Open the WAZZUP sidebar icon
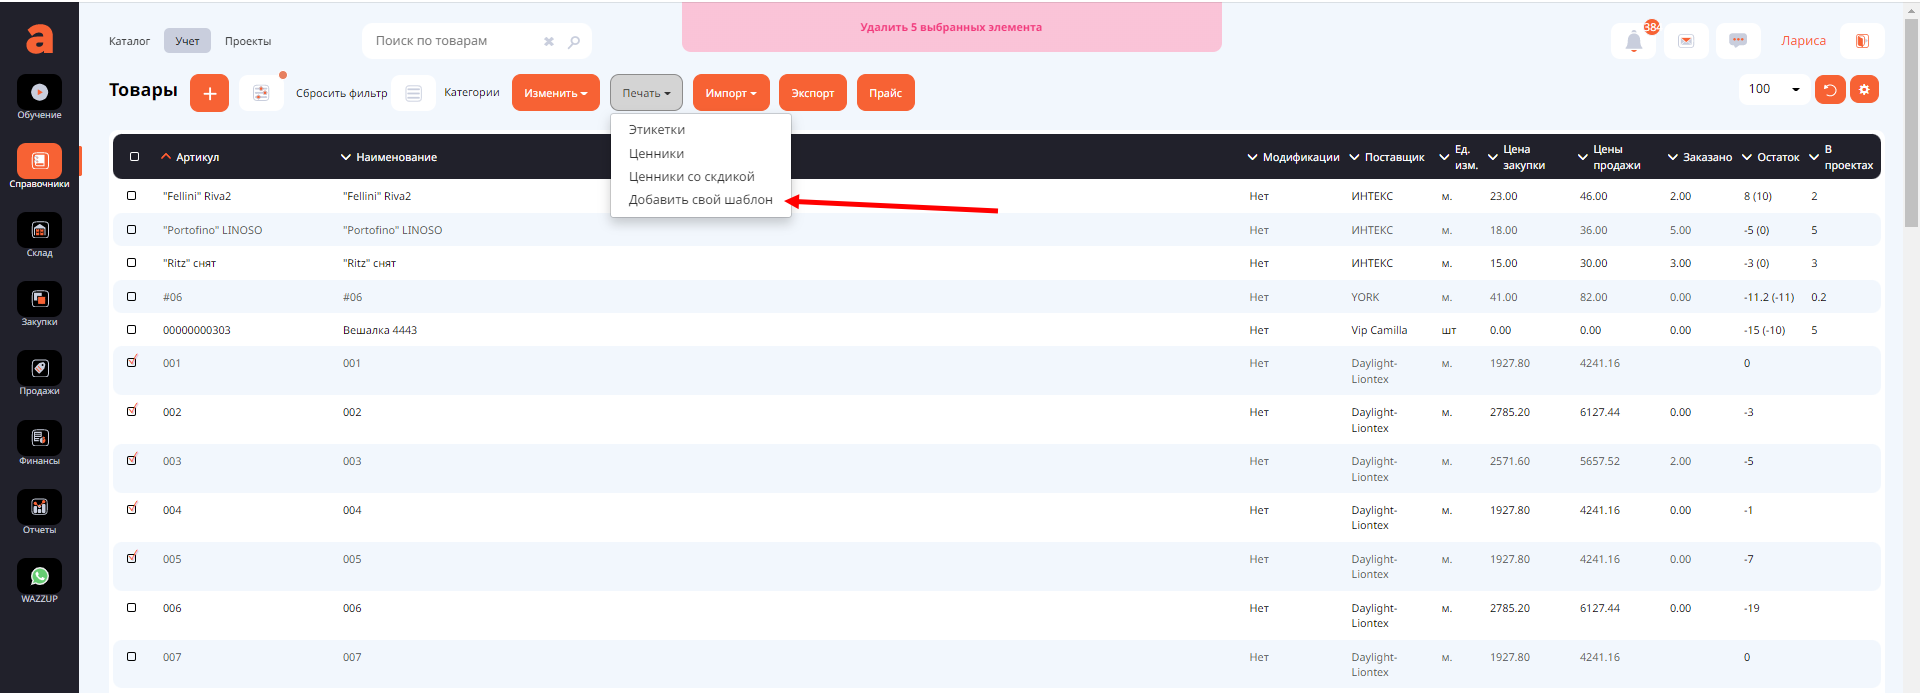1920x693 pixels. [39, 577]
